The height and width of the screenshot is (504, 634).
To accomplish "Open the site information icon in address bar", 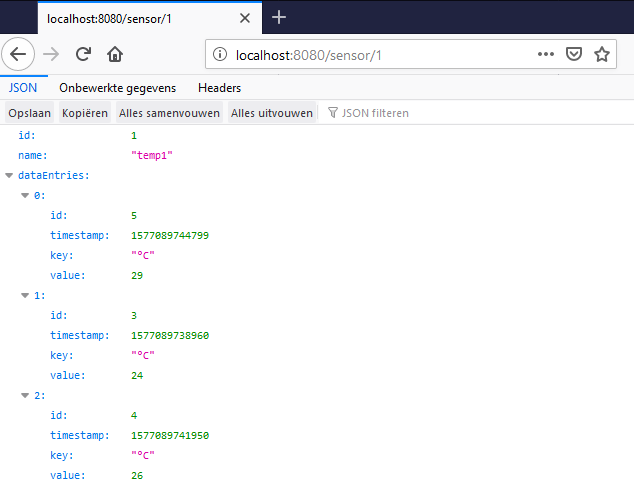I will (220, 54).
